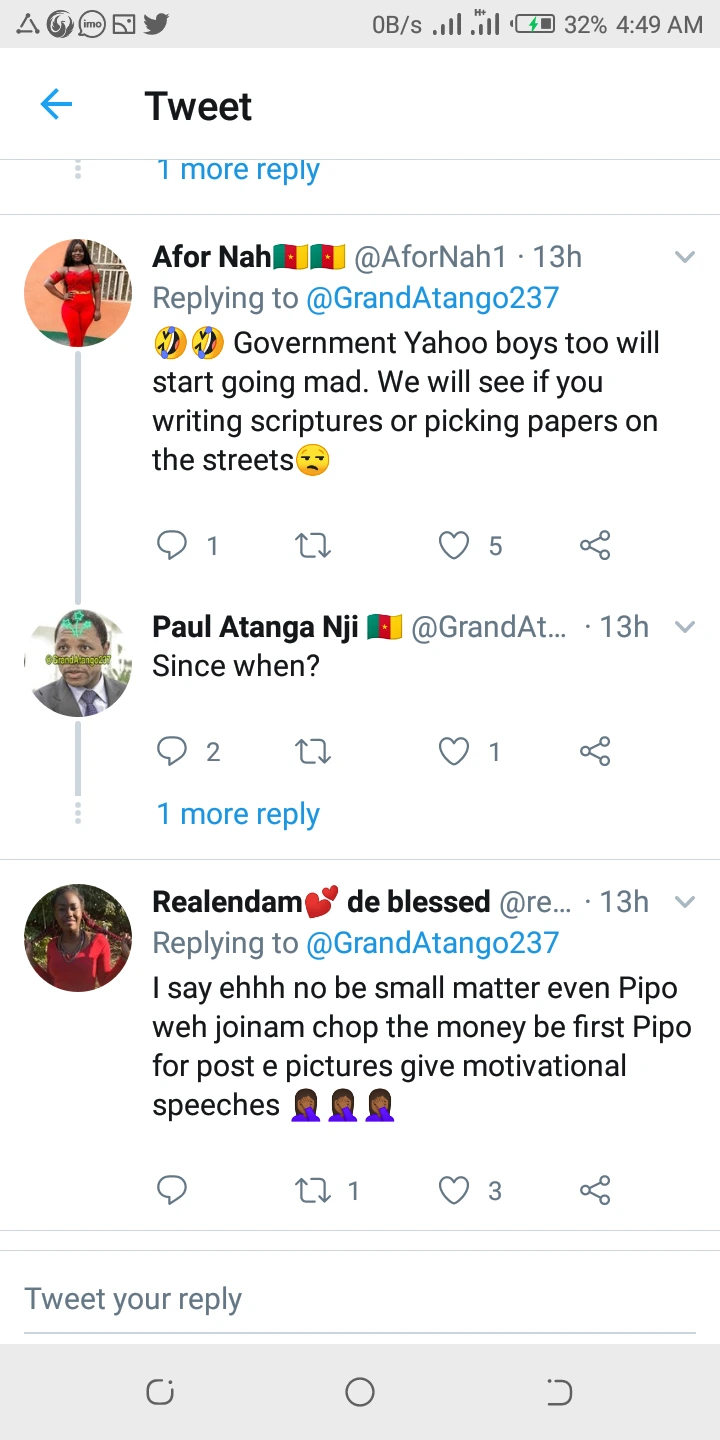Share Paul Atanga Nji's tweet
Screen dimensions: 720x1440
tap(595, 751)
